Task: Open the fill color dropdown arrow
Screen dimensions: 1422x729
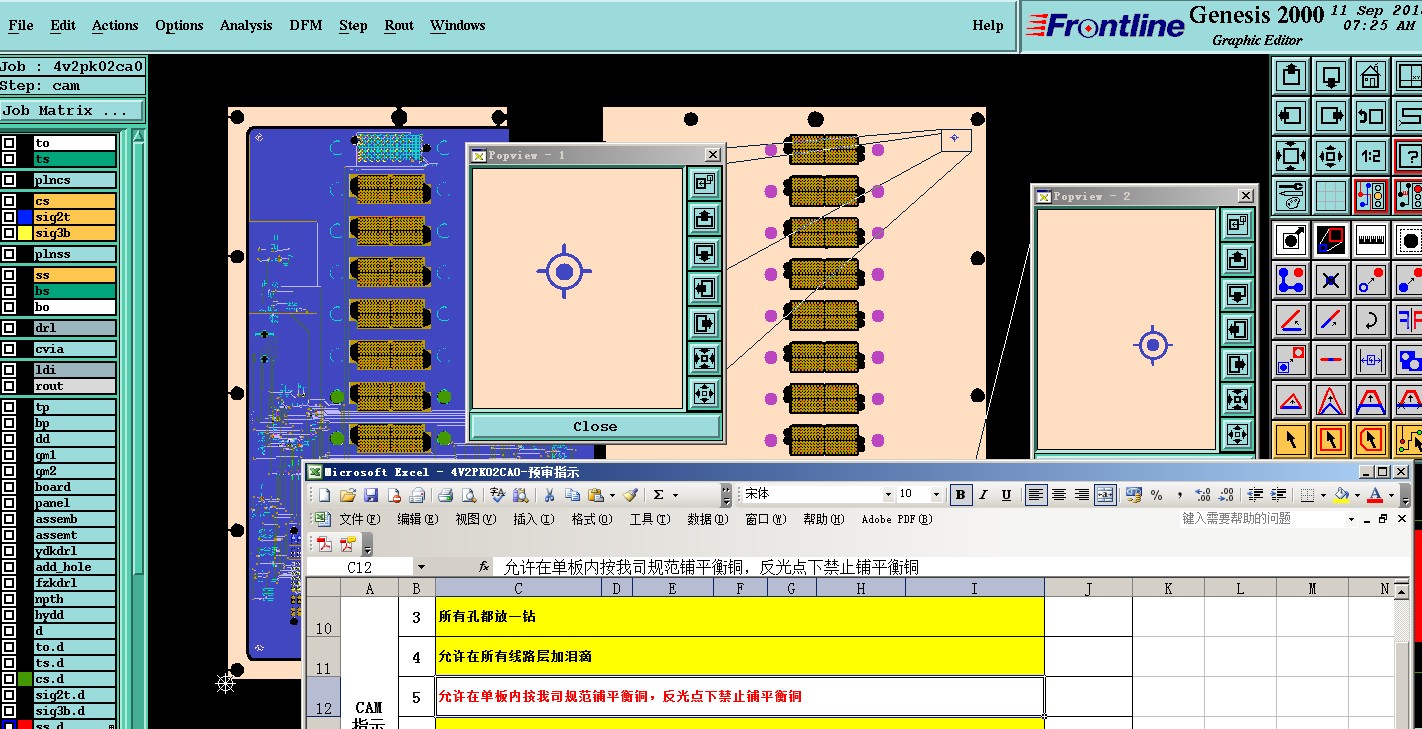Action: point(1357,495)
